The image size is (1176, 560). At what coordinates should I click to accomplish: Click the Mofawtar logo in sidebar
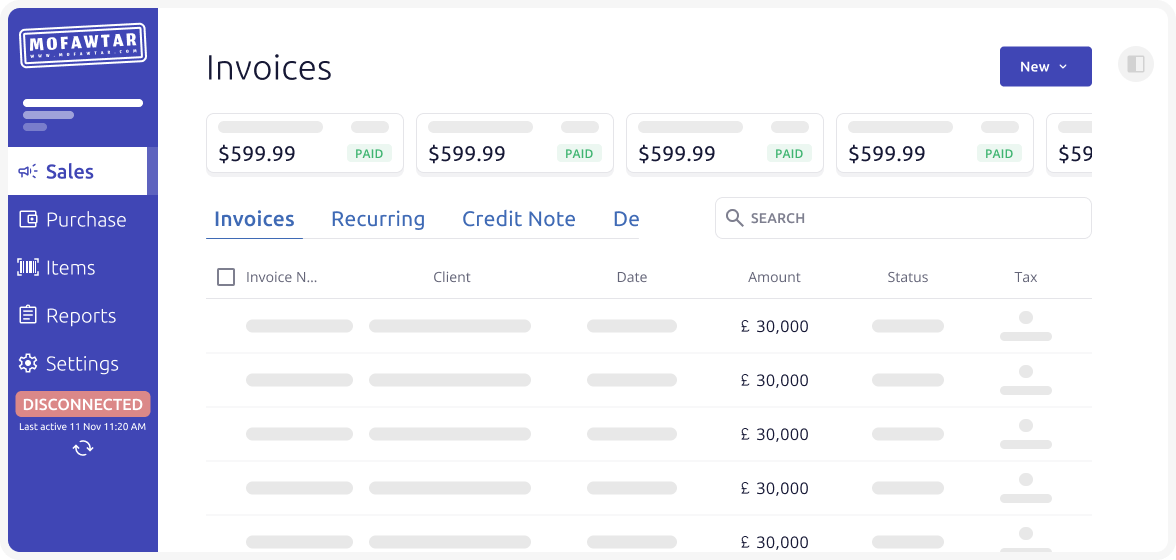[x=83, y=46]
